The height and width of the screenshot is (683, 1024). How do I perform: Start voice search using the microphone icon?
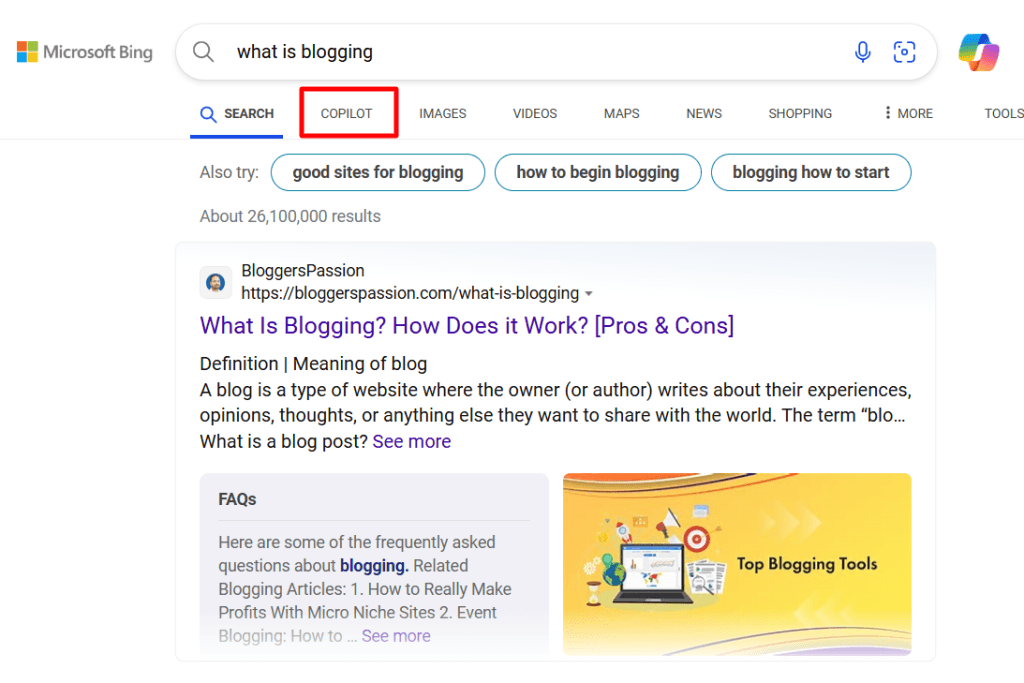click(x=862, y=51)
